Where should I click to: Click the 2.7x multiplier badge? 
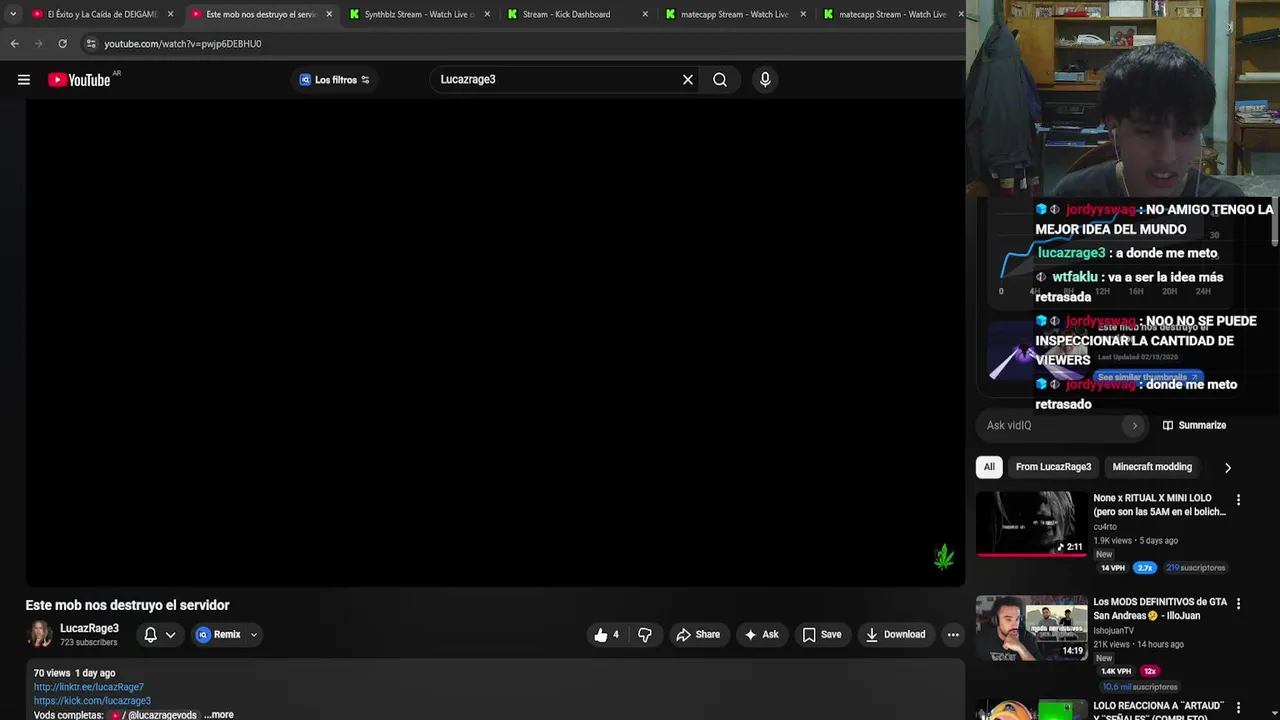tap(1145, 568)
